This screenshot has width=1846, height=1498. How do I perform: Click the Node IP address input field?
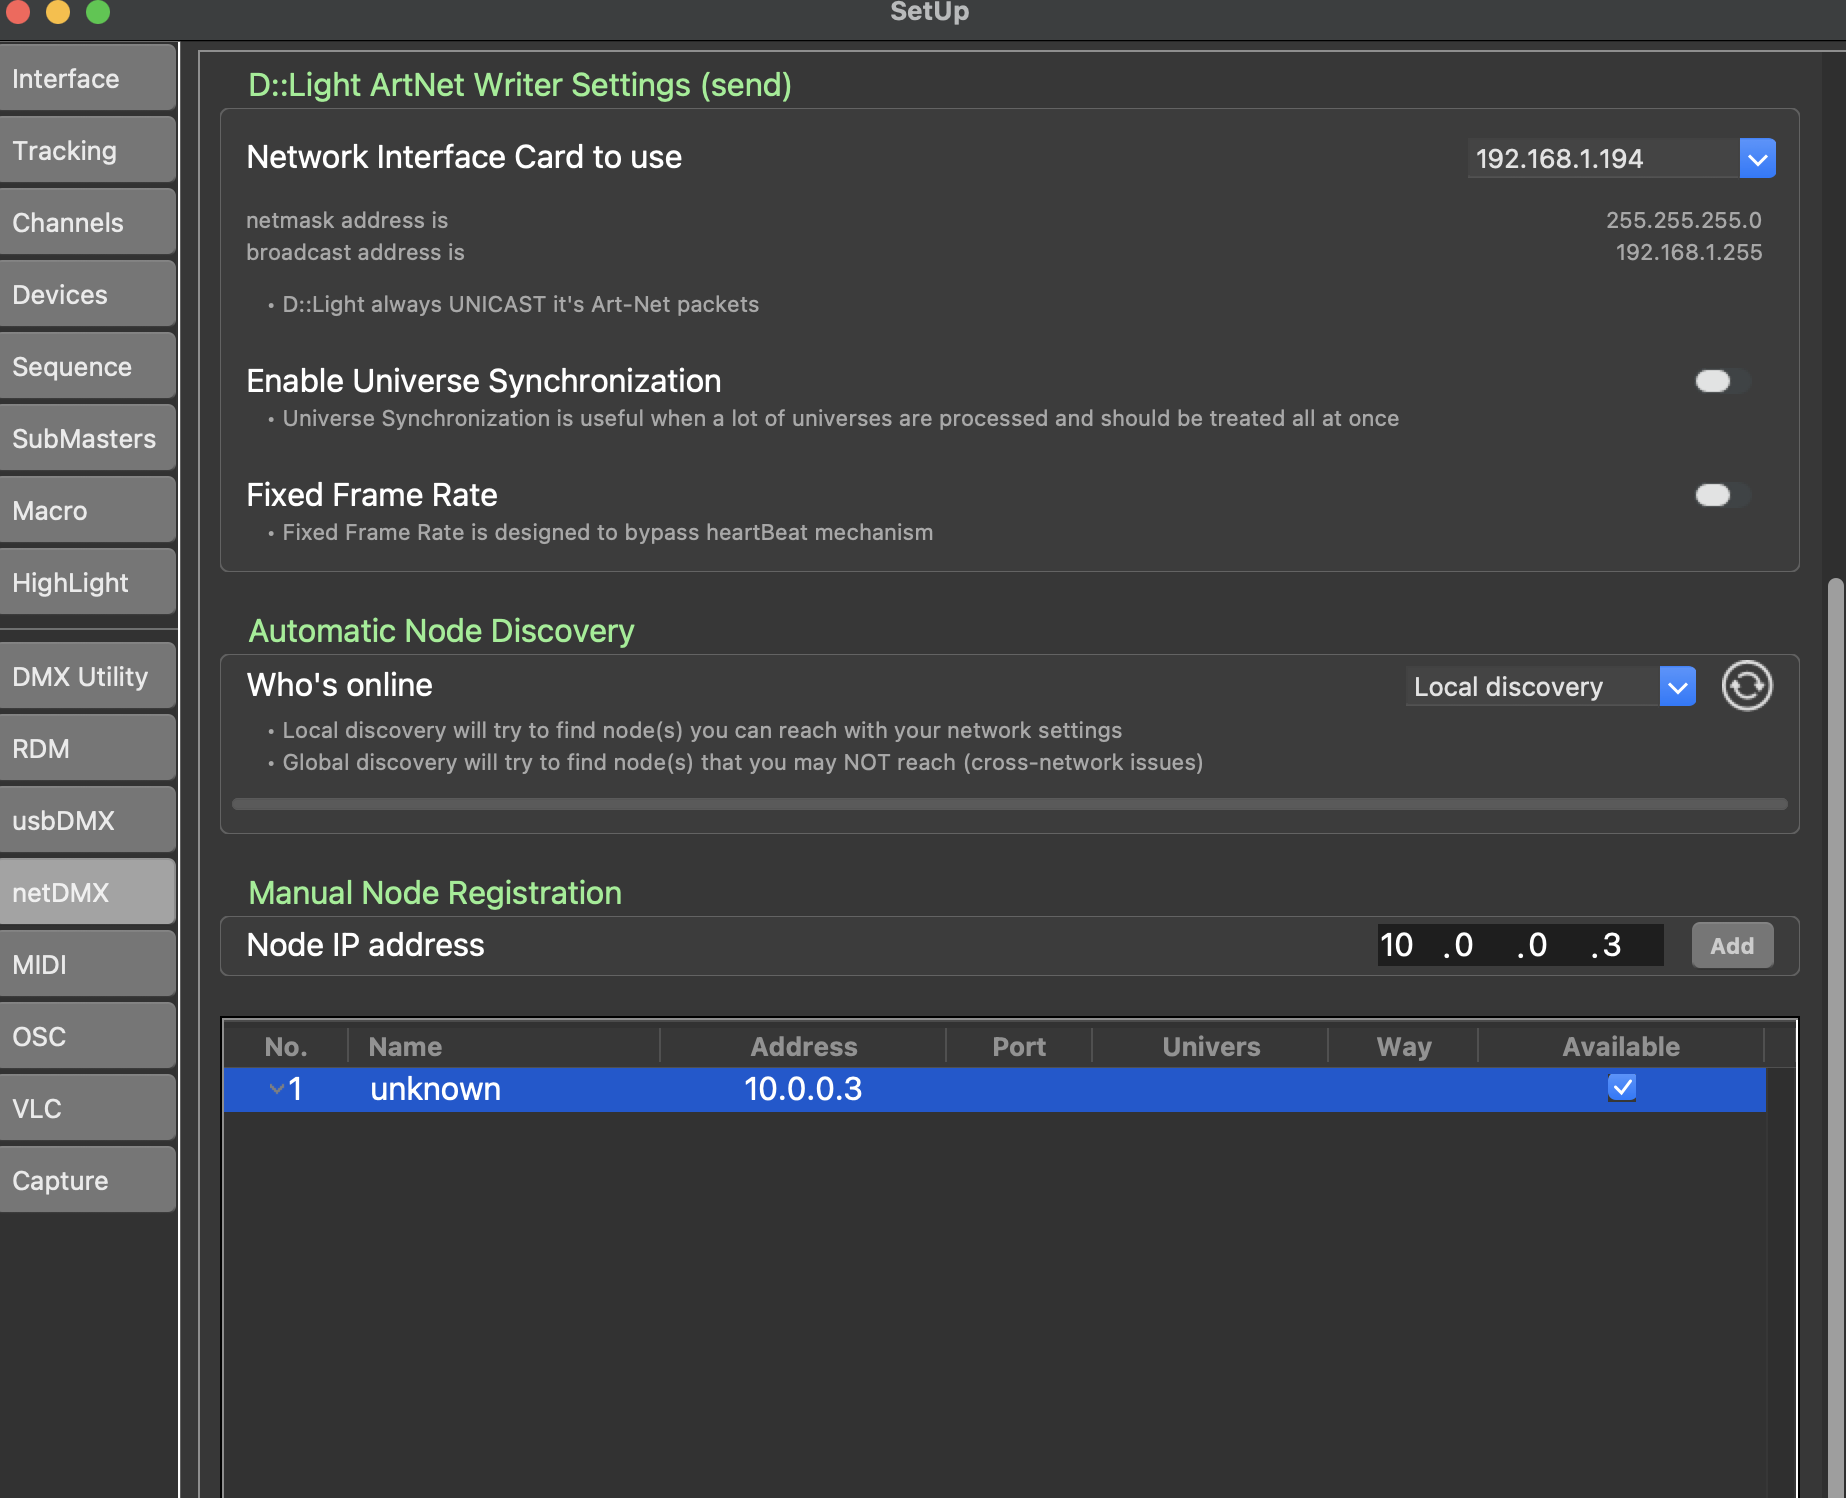[1520, 945]
